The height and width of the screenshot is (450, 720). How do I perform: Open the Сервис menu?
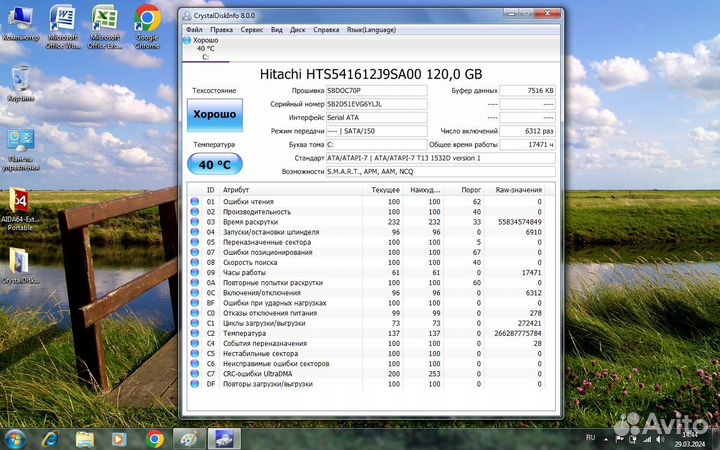click(x=252, y=30)
